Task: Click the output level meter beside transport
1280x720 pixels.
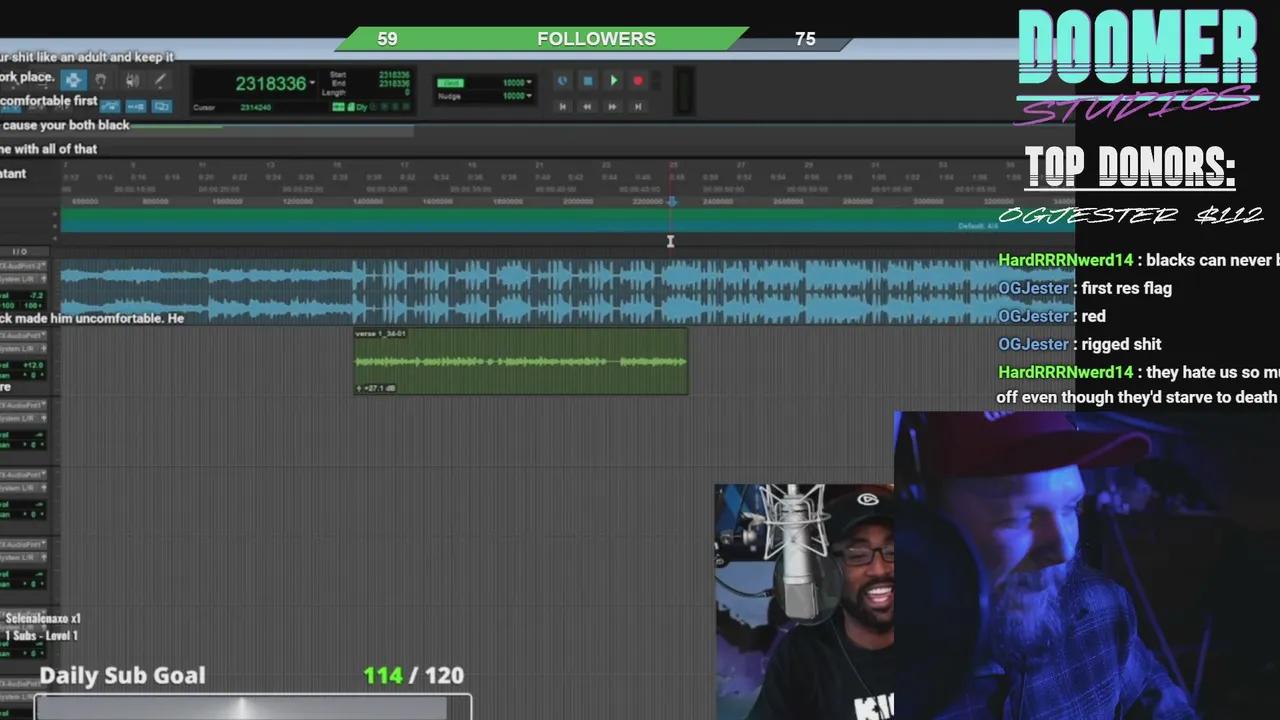Action: pyautogui.click(x=685, y=91)
